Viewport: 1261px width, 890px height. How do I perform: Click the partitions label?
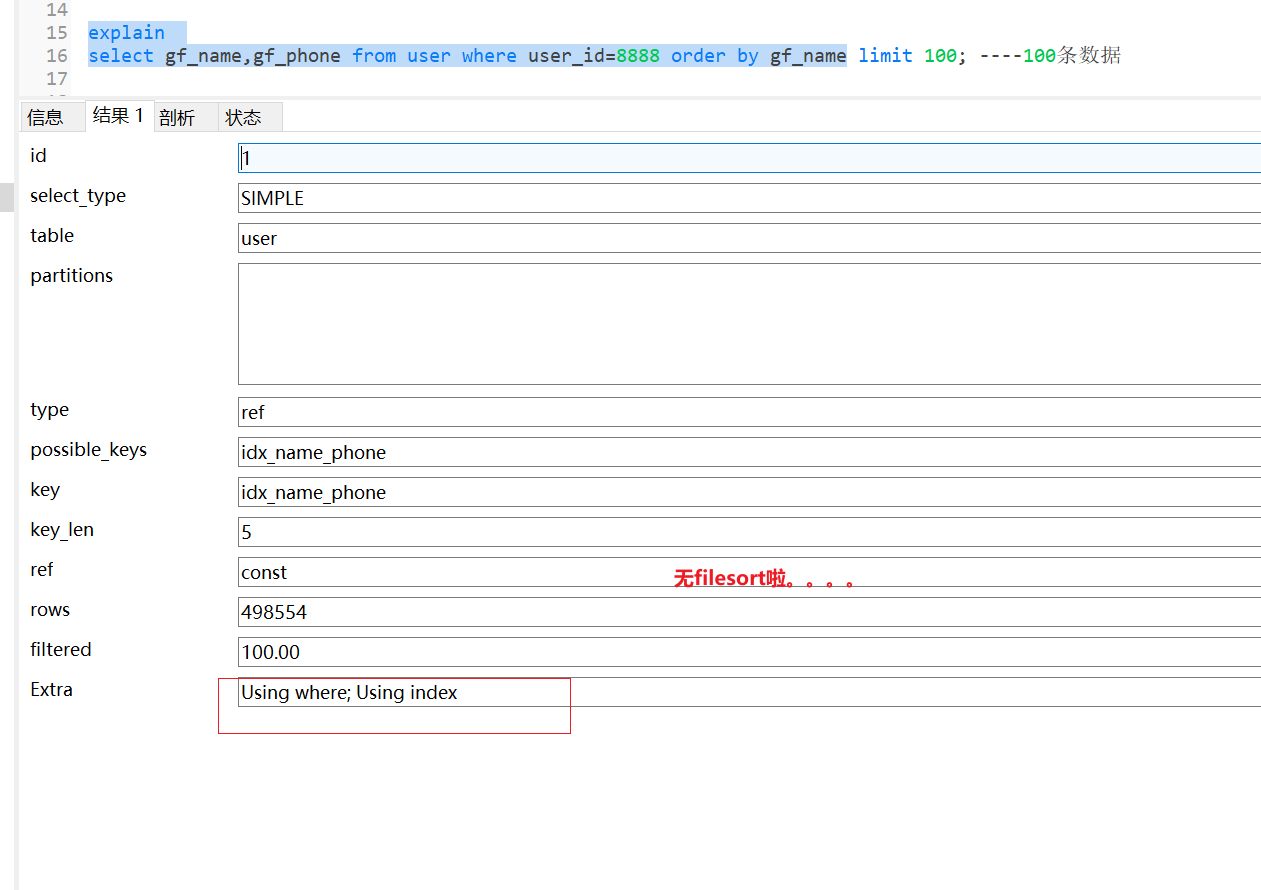coord(71,276)
